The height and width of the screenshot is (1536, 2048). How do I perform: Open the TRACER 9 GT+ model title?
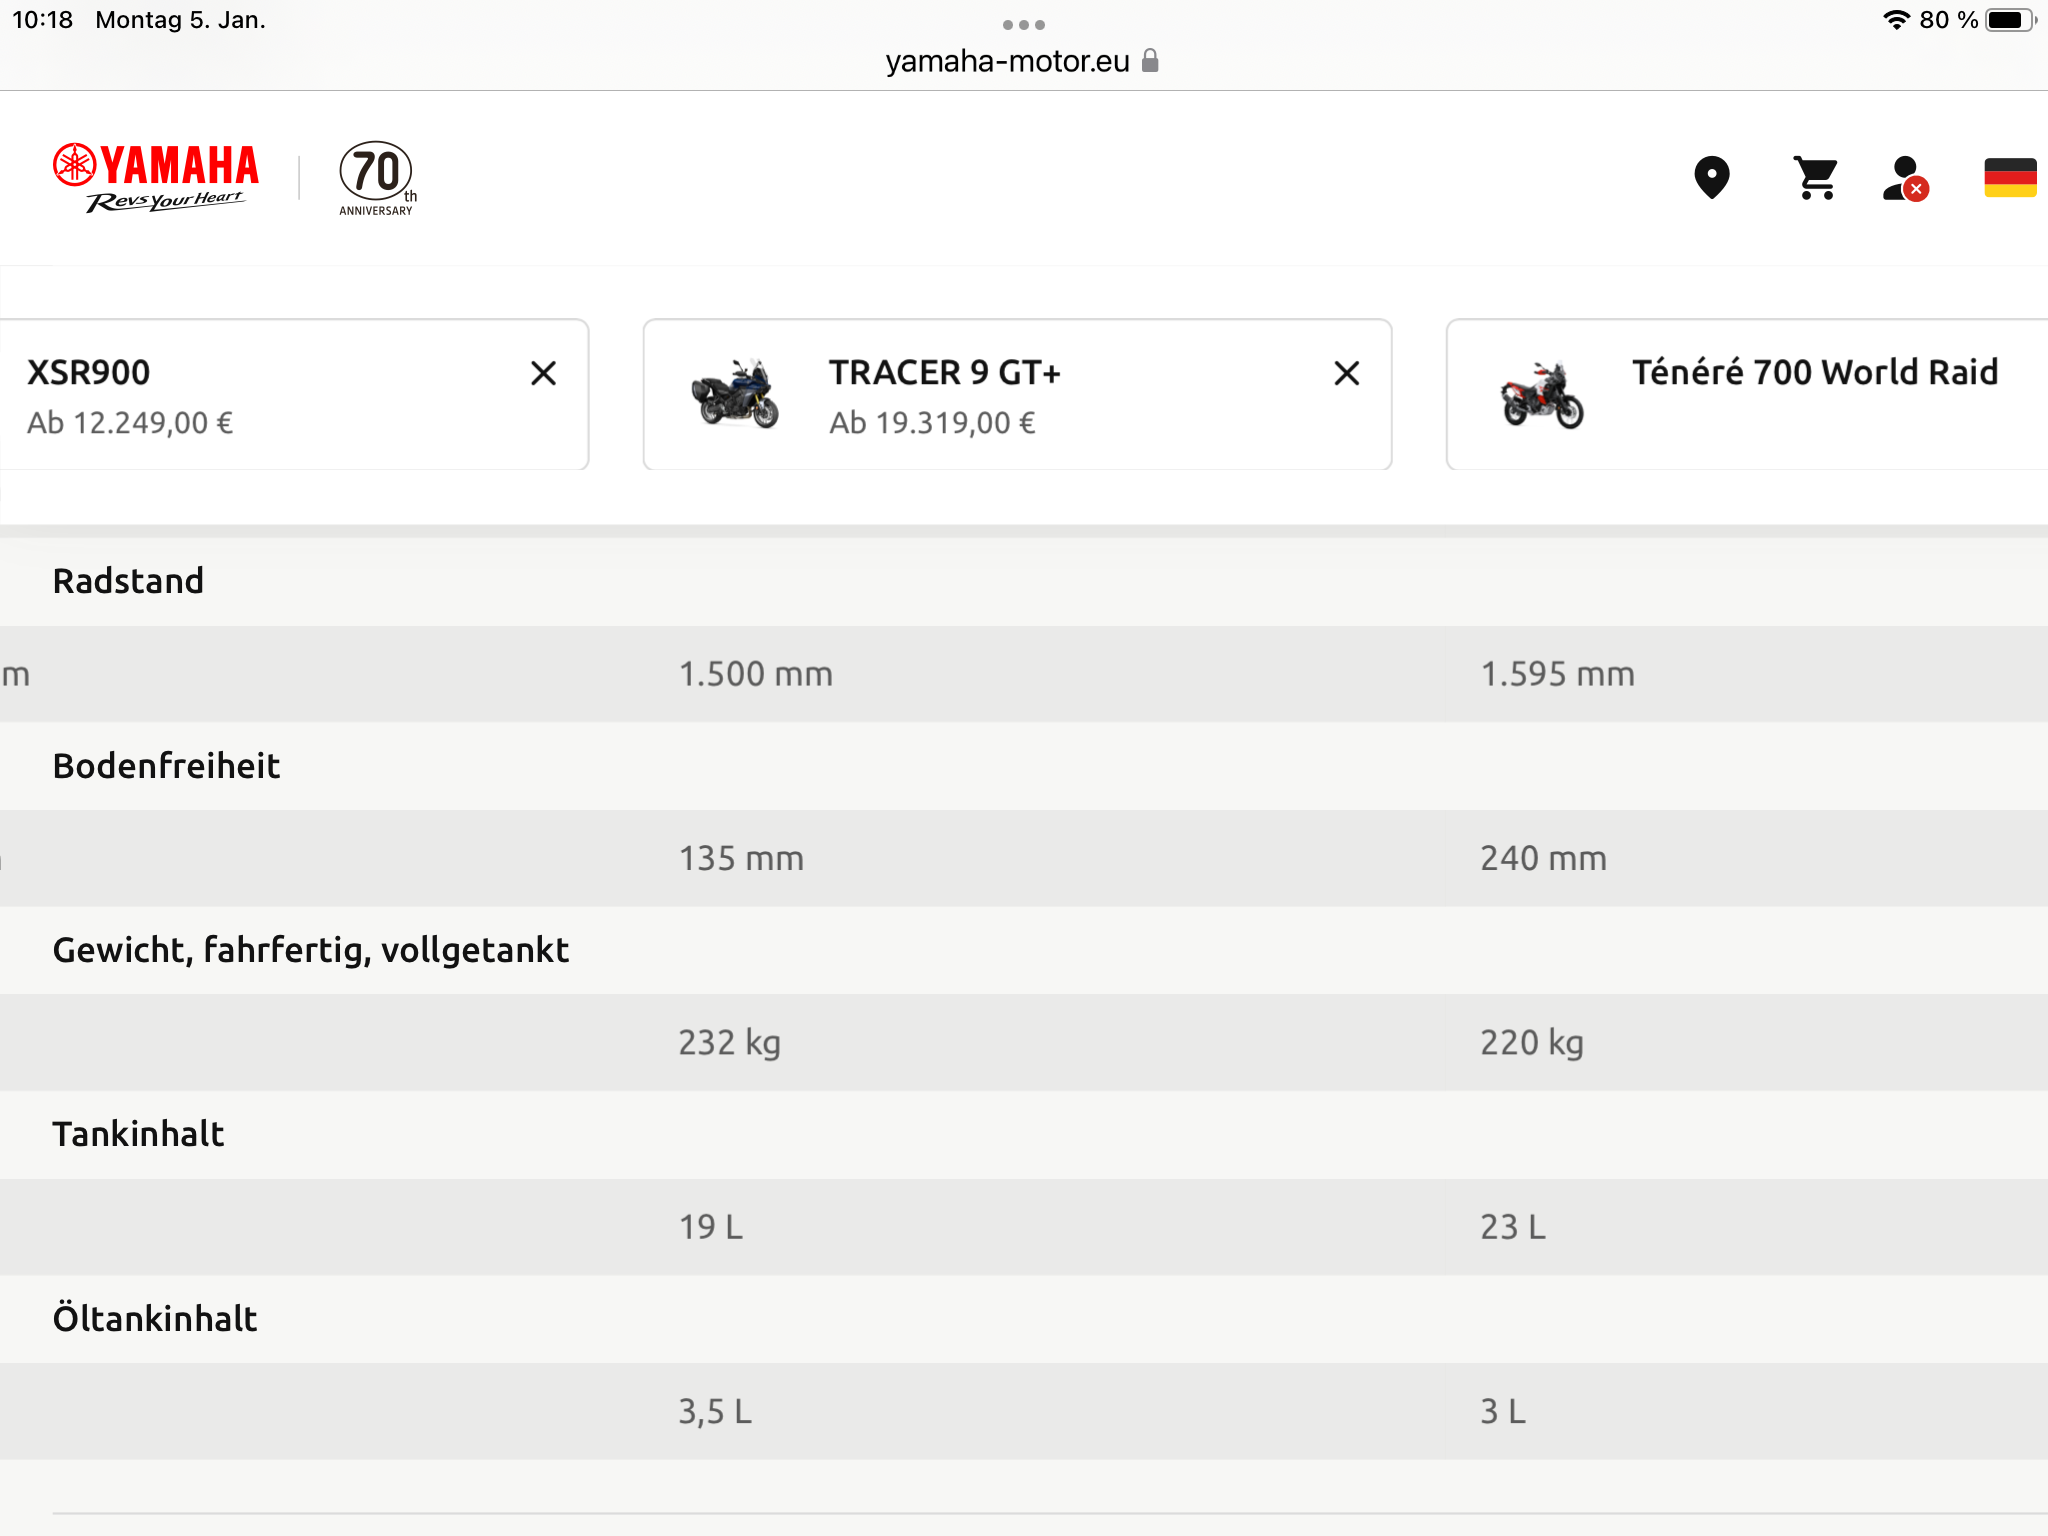click(x=944, y=373)
